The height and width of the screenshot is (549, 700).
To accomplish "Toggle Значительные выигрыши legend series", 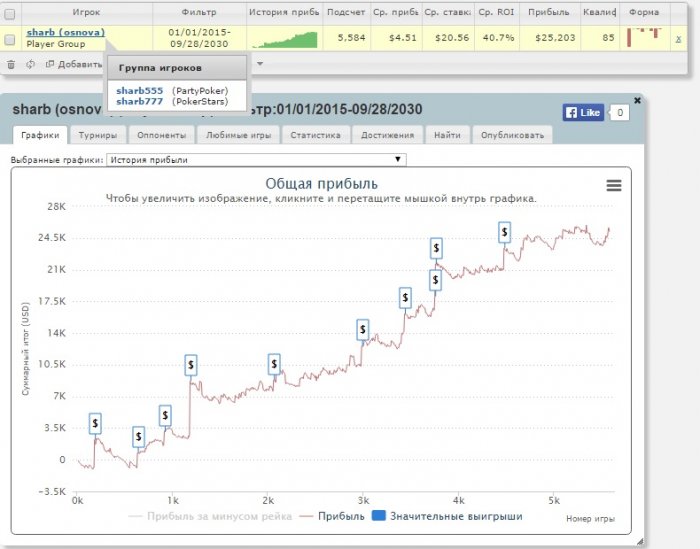I will pyautogui.click(x=447, y=516).
